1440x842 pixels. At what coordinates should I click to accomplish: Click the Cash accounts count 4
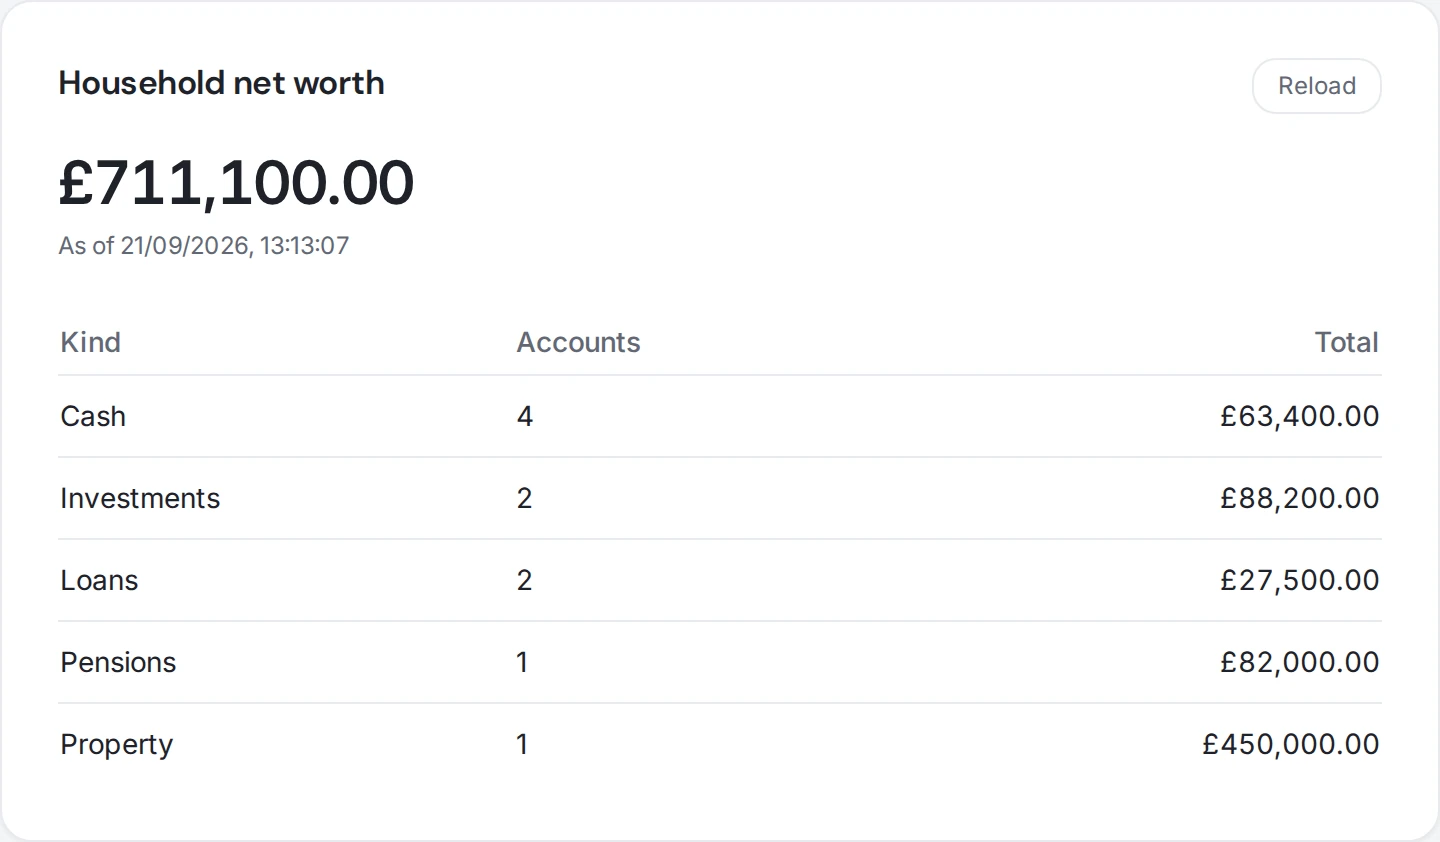point(525,416)
